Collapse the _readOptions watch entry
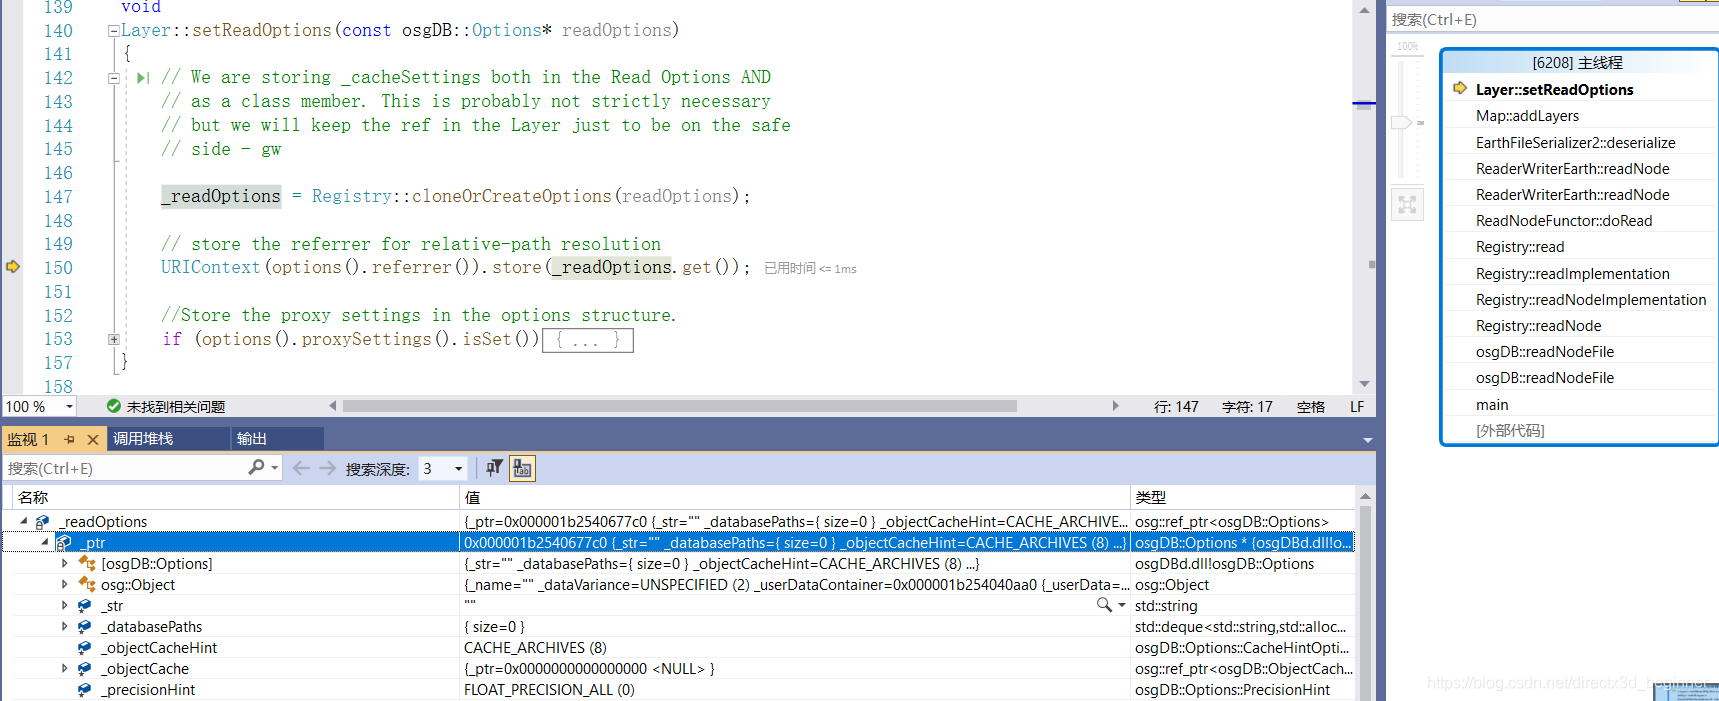The image size is (1719, 701). click(24, 521)
